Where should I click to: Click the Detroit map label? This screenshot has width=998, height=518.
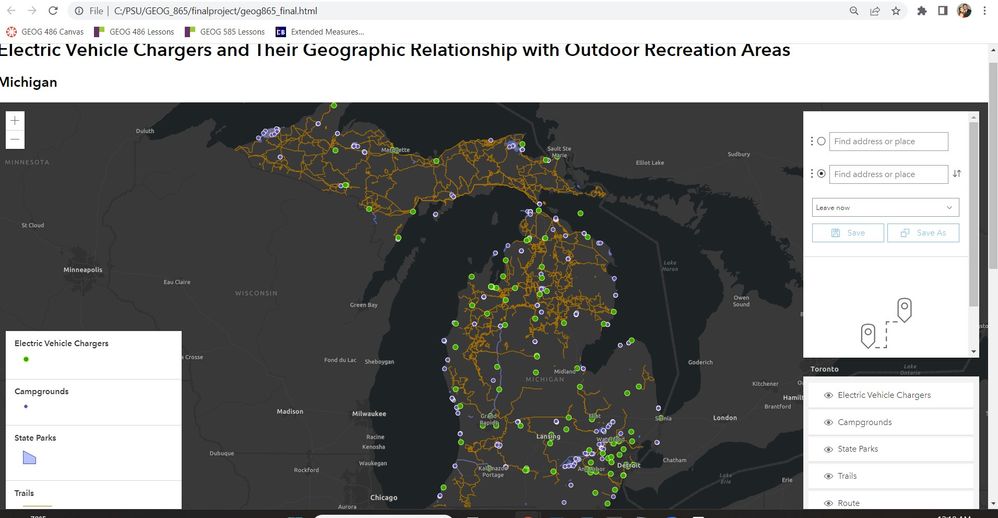tap(629, 465)
